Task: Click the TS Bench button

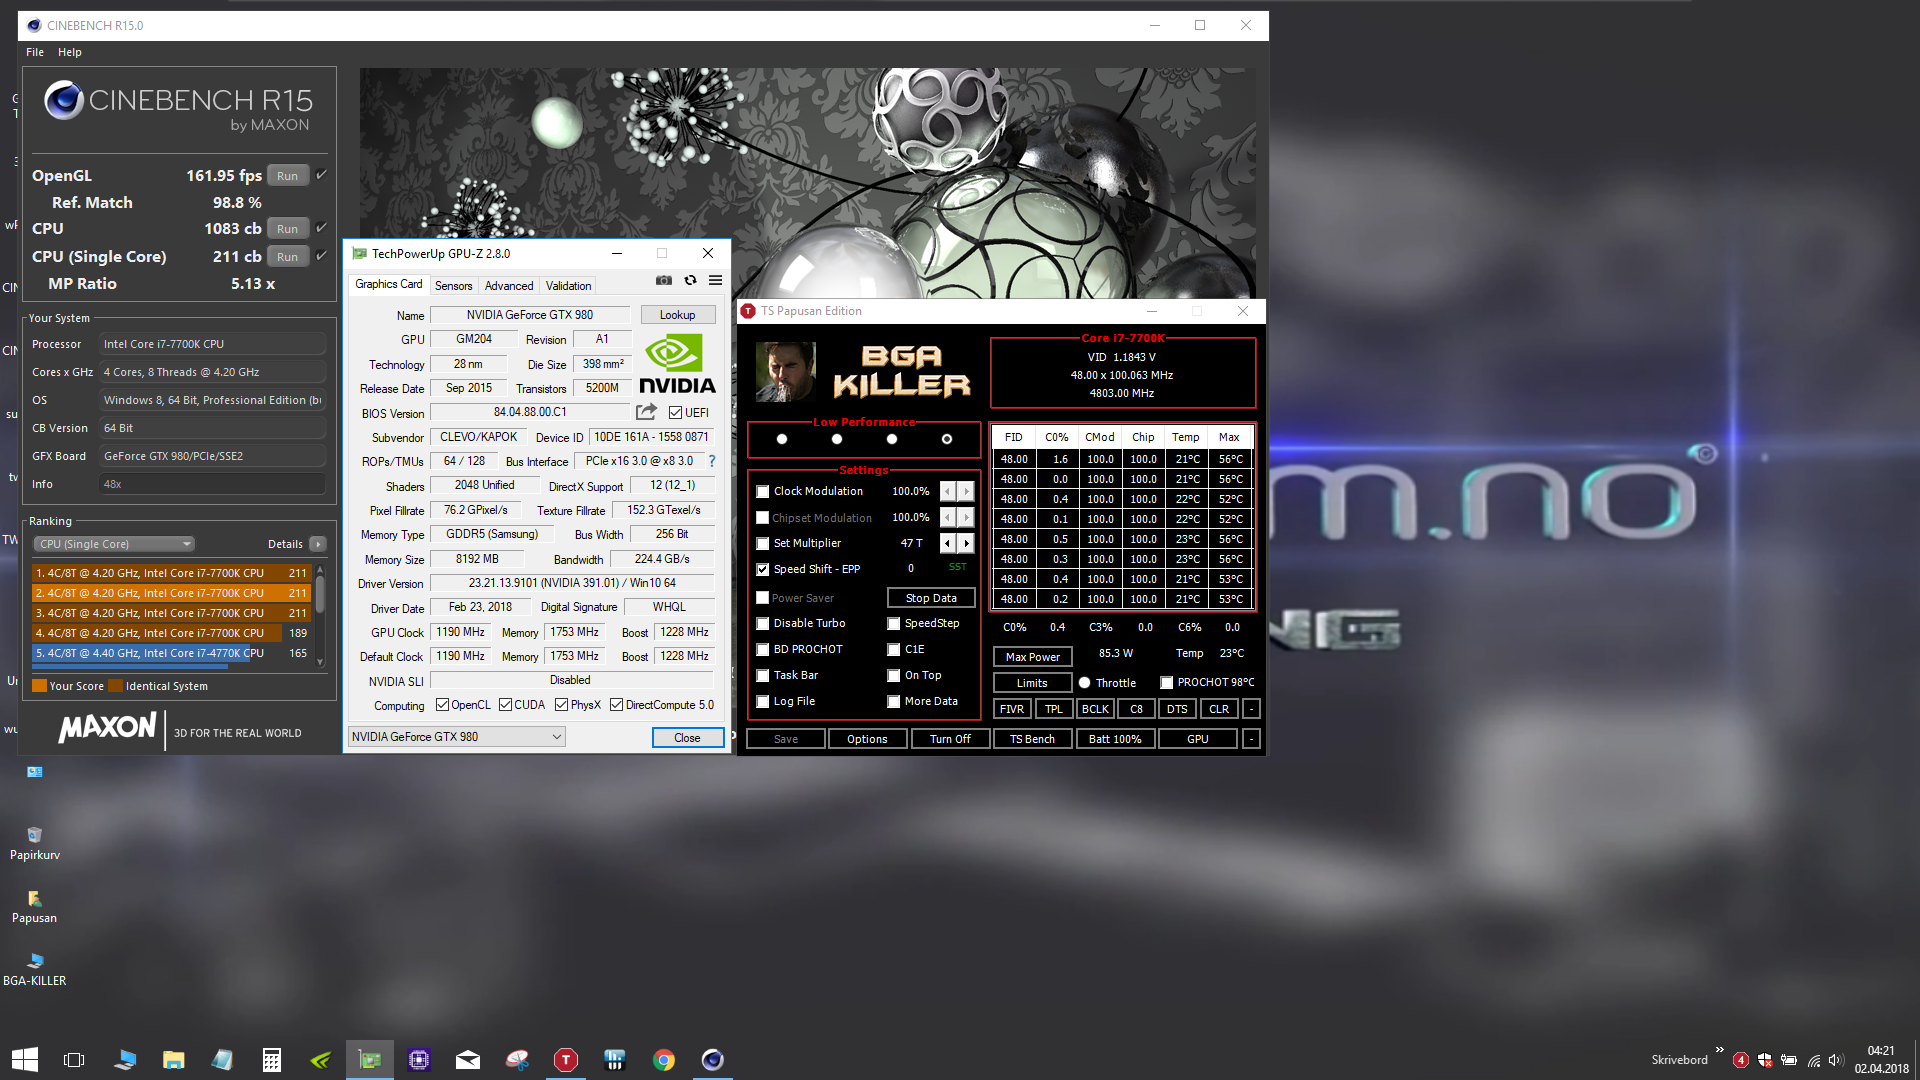Action: [1032, 739]
